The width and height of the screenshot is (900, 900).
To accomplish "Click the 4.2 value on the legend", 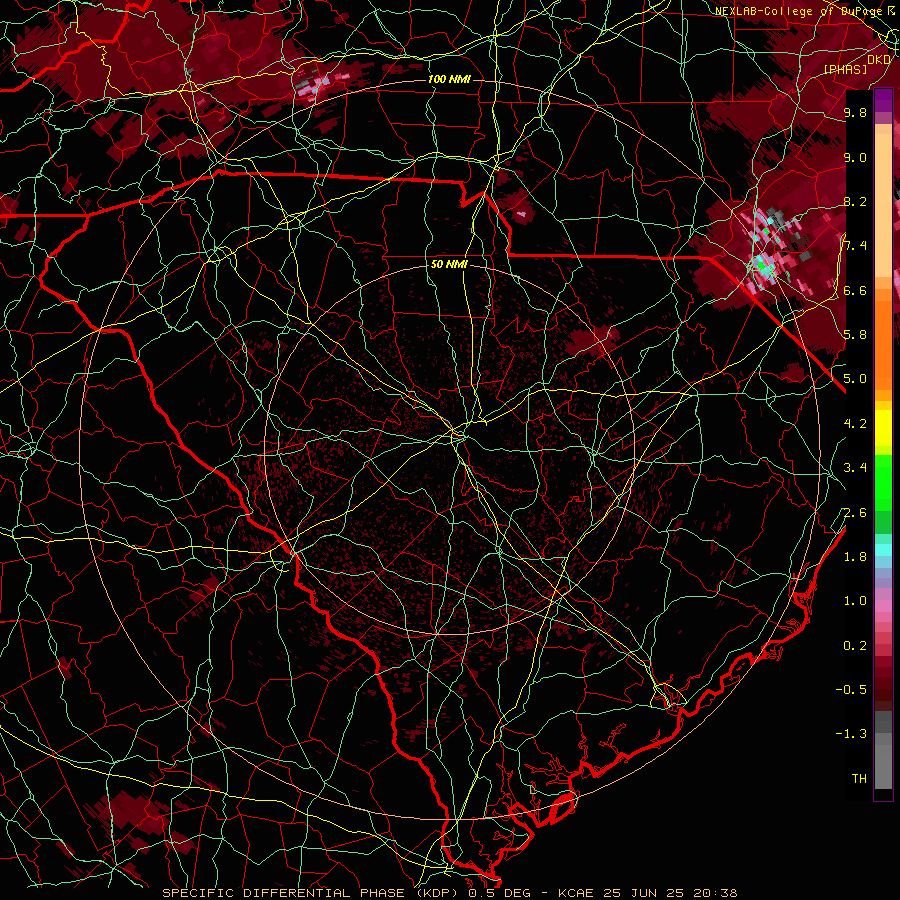I will (x=855, y=424).
